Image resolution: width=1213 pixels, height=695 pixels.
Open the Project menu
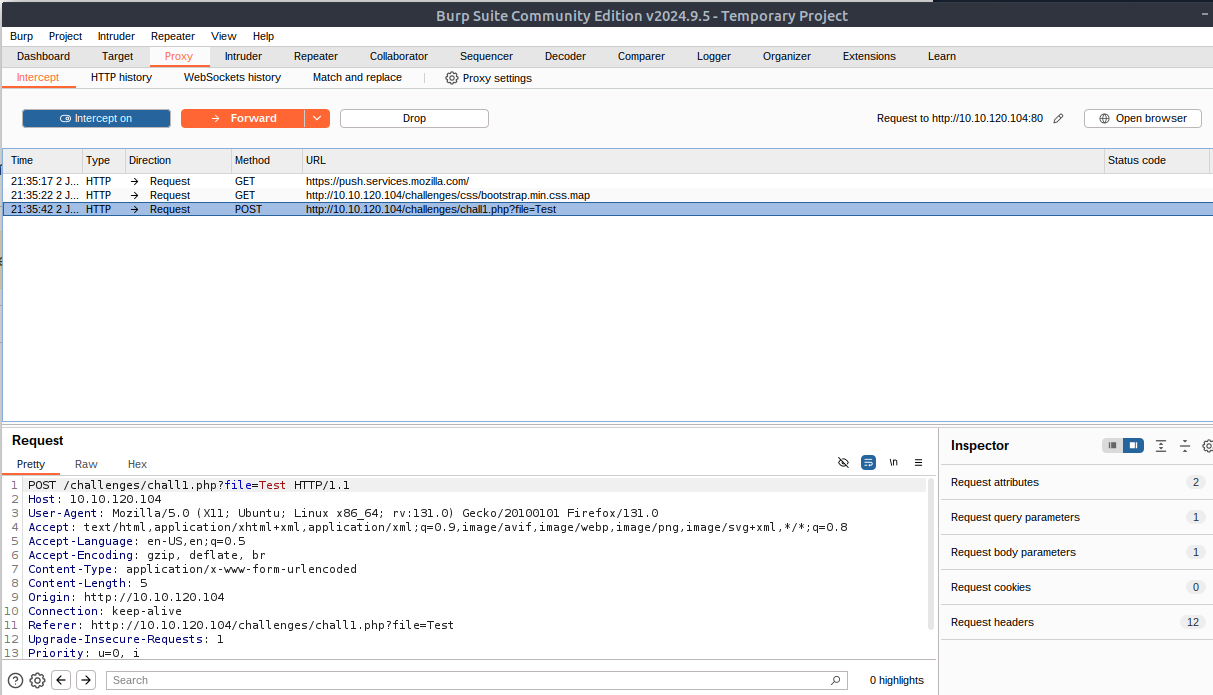65,36
